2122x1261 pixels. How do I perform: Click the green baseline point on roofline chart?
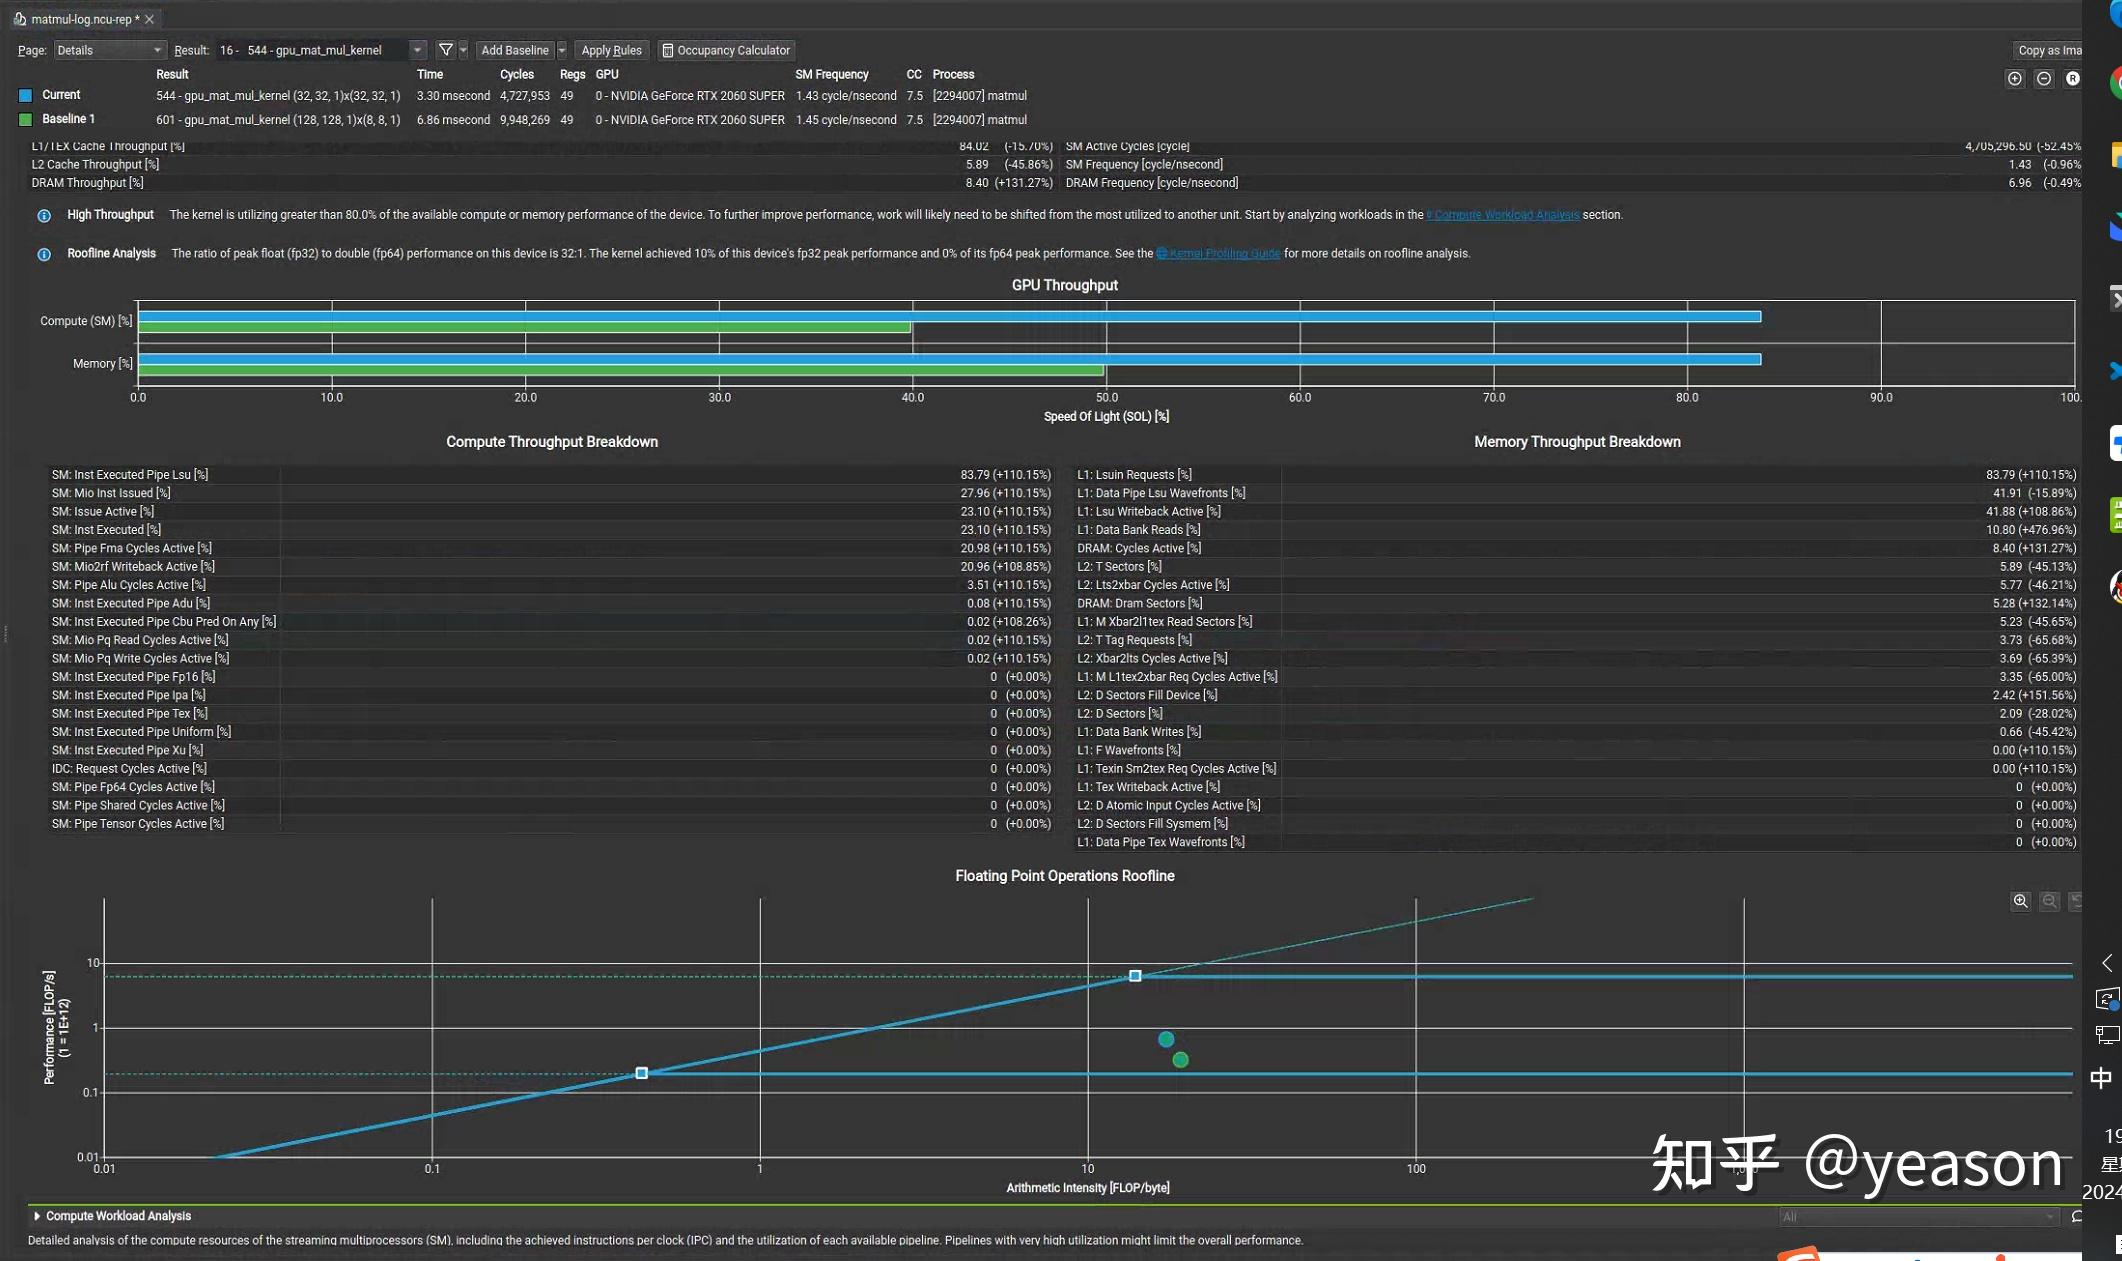tap(1181, 1060)
